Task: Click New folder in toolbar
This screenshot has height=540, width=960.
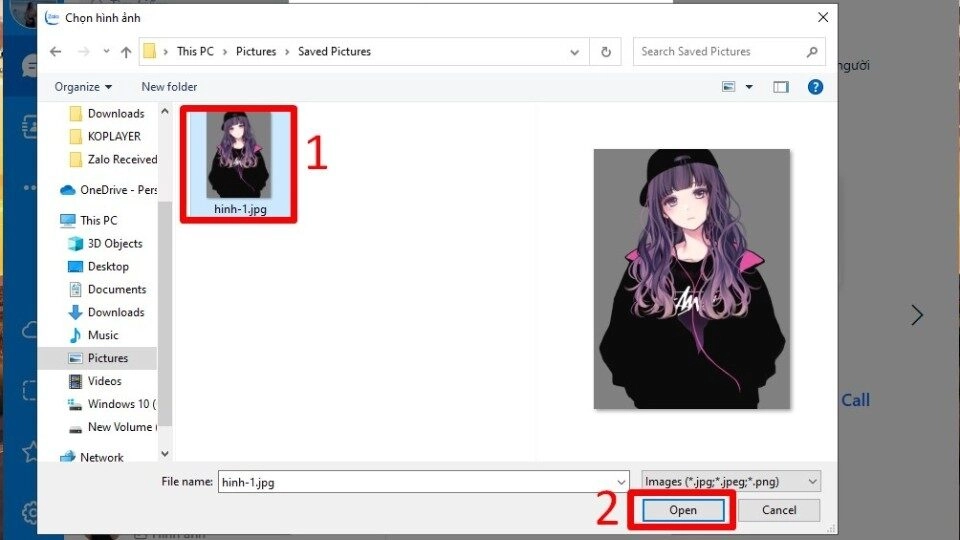Action: [x=169, y=87]
